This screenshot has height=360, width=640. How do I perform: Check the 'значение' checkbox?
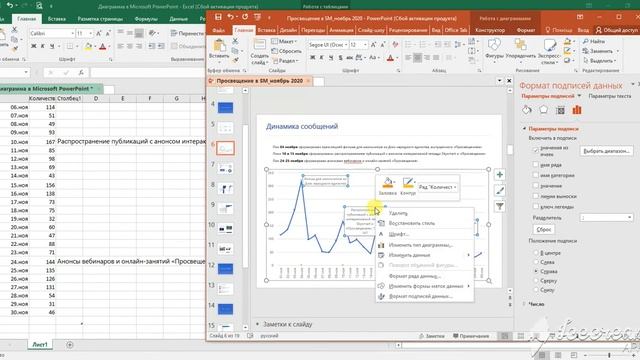(x=536, y=186)
